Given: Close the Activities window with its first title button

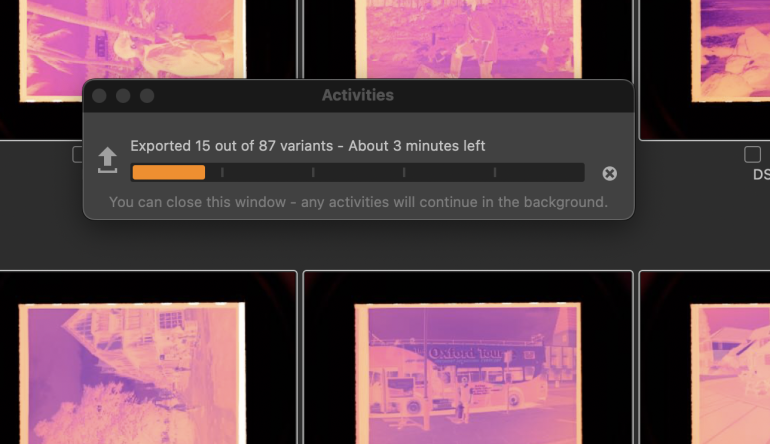Looking at the screenshot, I should [99, 96].
